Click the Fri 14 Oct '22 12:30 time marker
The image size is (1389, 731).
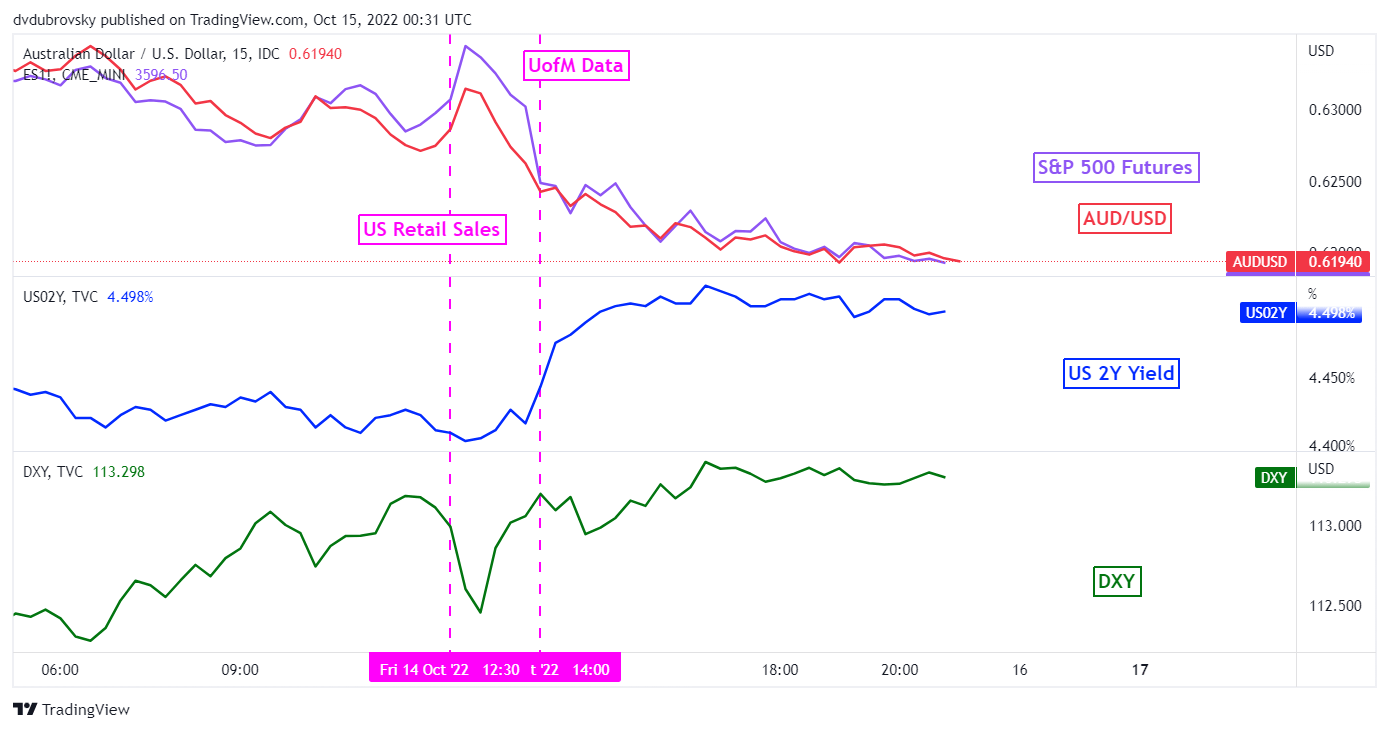point(449,669)
